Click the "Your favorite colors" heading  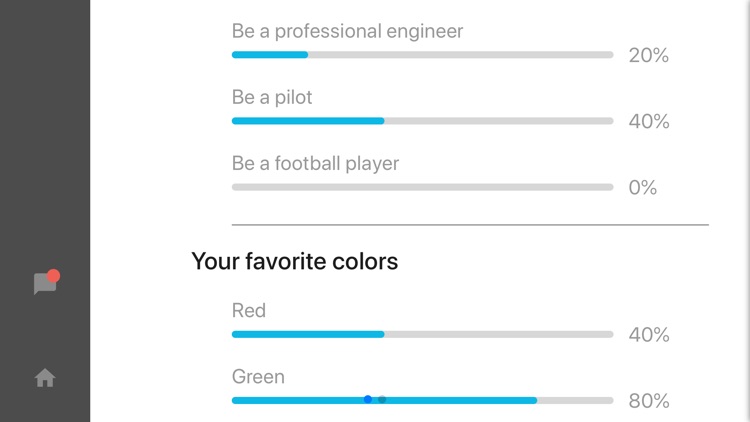[294, 262]
